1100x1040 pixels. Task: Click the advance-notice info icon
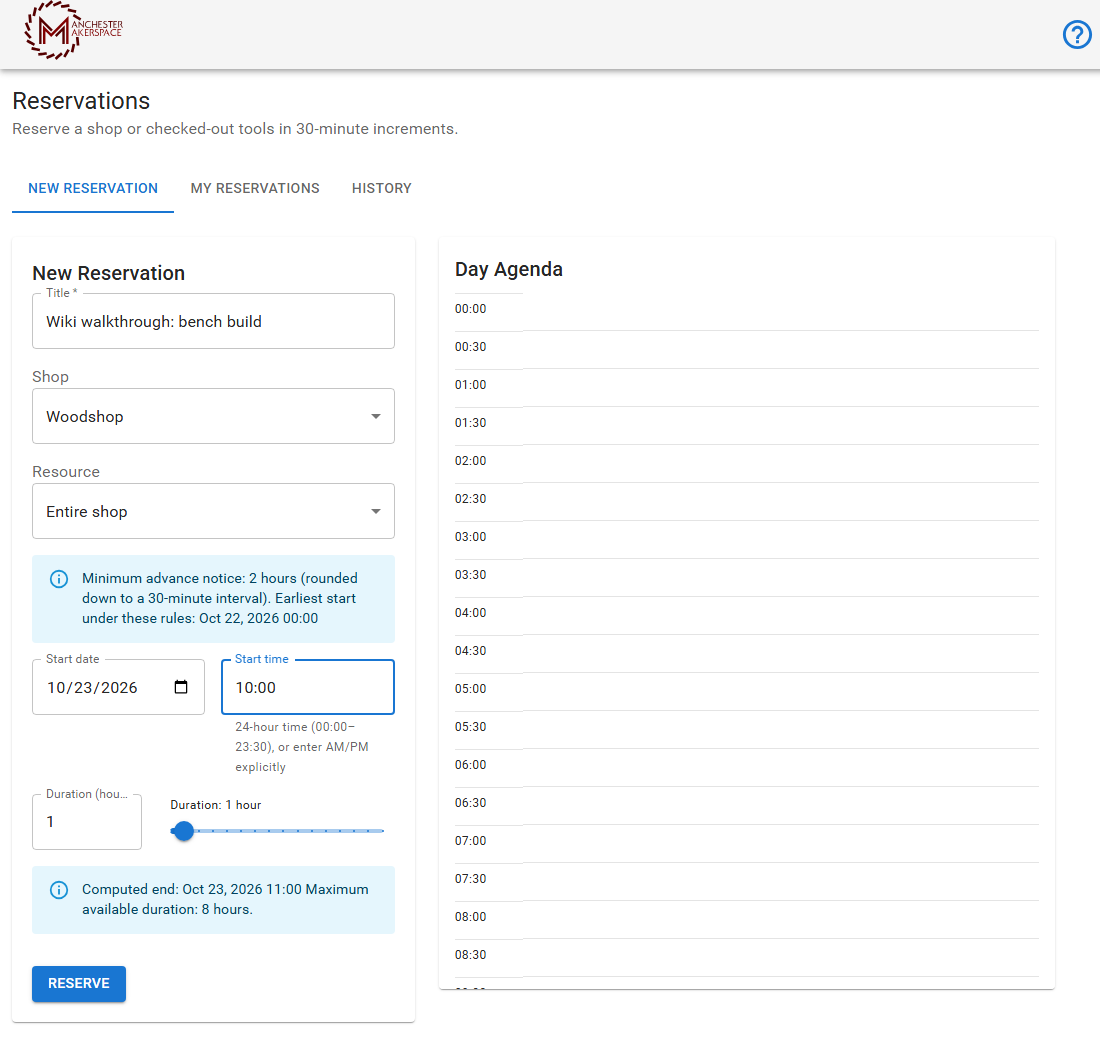[x=59, y=579]
